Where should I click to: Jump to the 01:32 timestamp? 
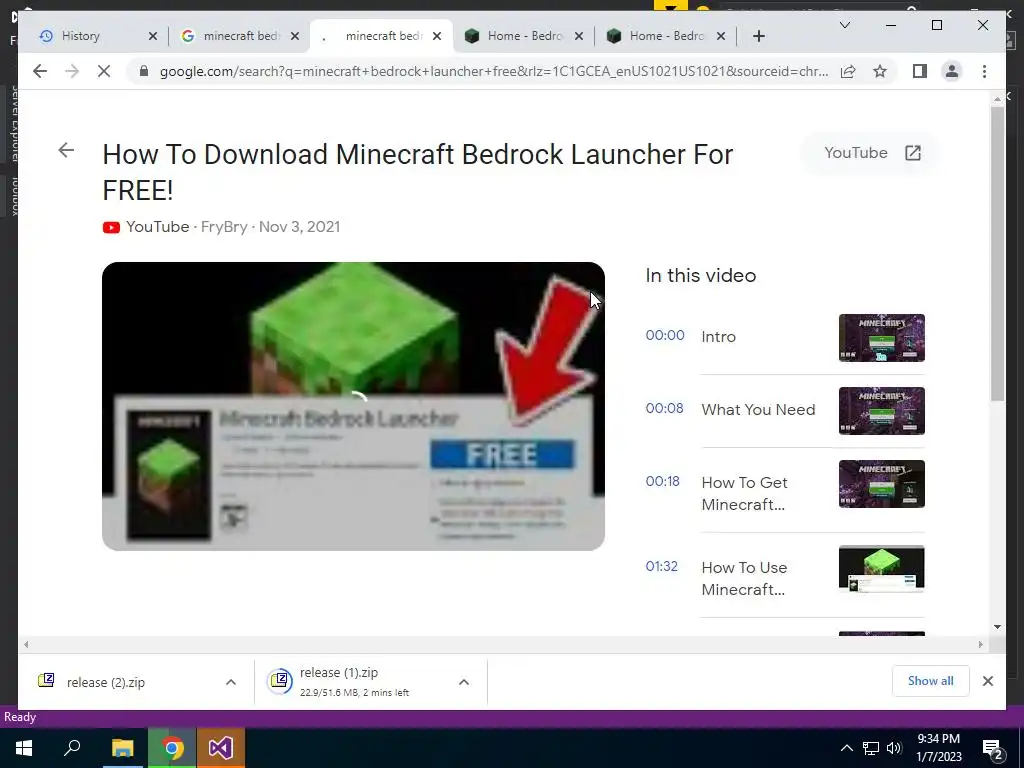[x=662, y=566]
